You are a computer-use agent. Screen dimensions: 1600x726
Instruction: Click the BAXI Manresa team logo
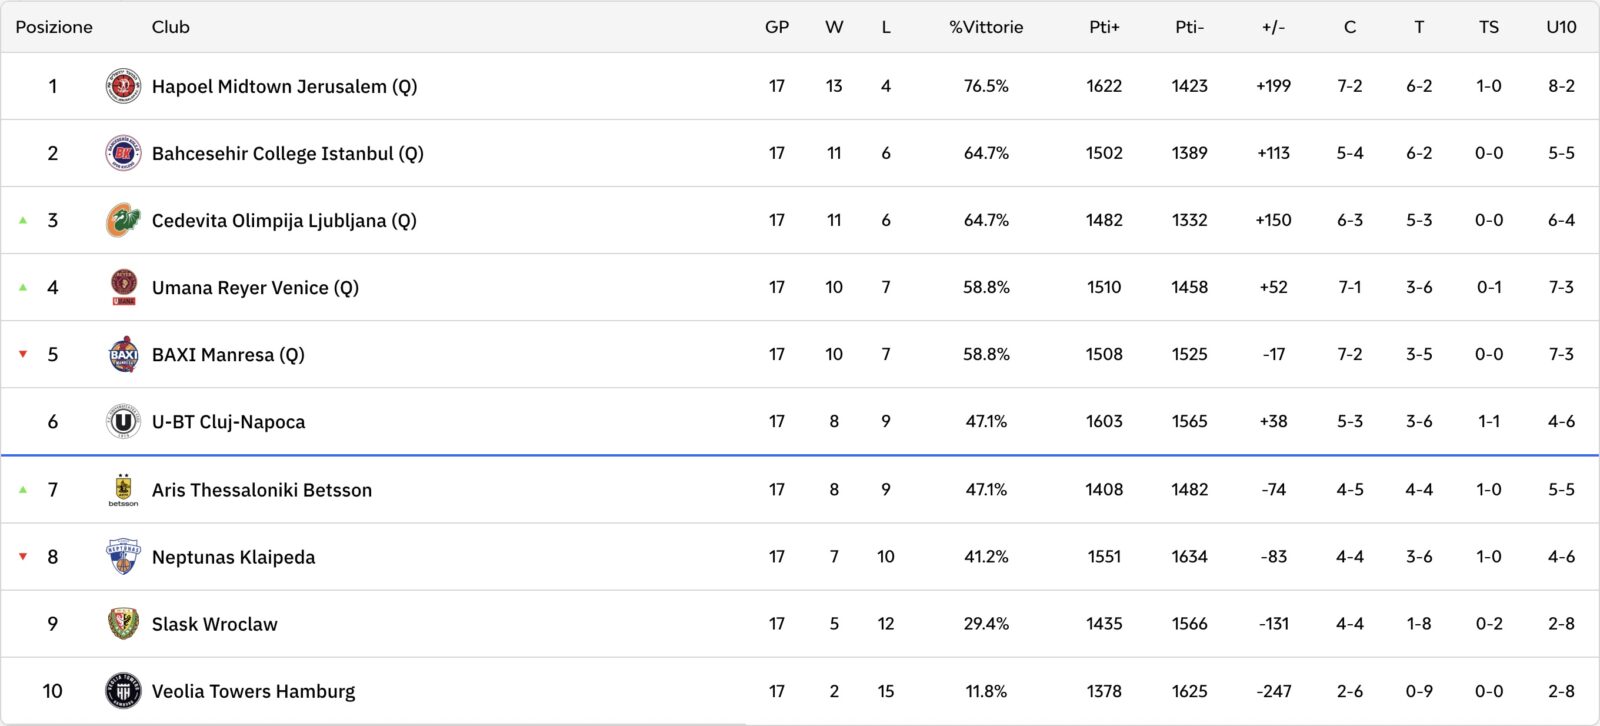coord(123,354)
